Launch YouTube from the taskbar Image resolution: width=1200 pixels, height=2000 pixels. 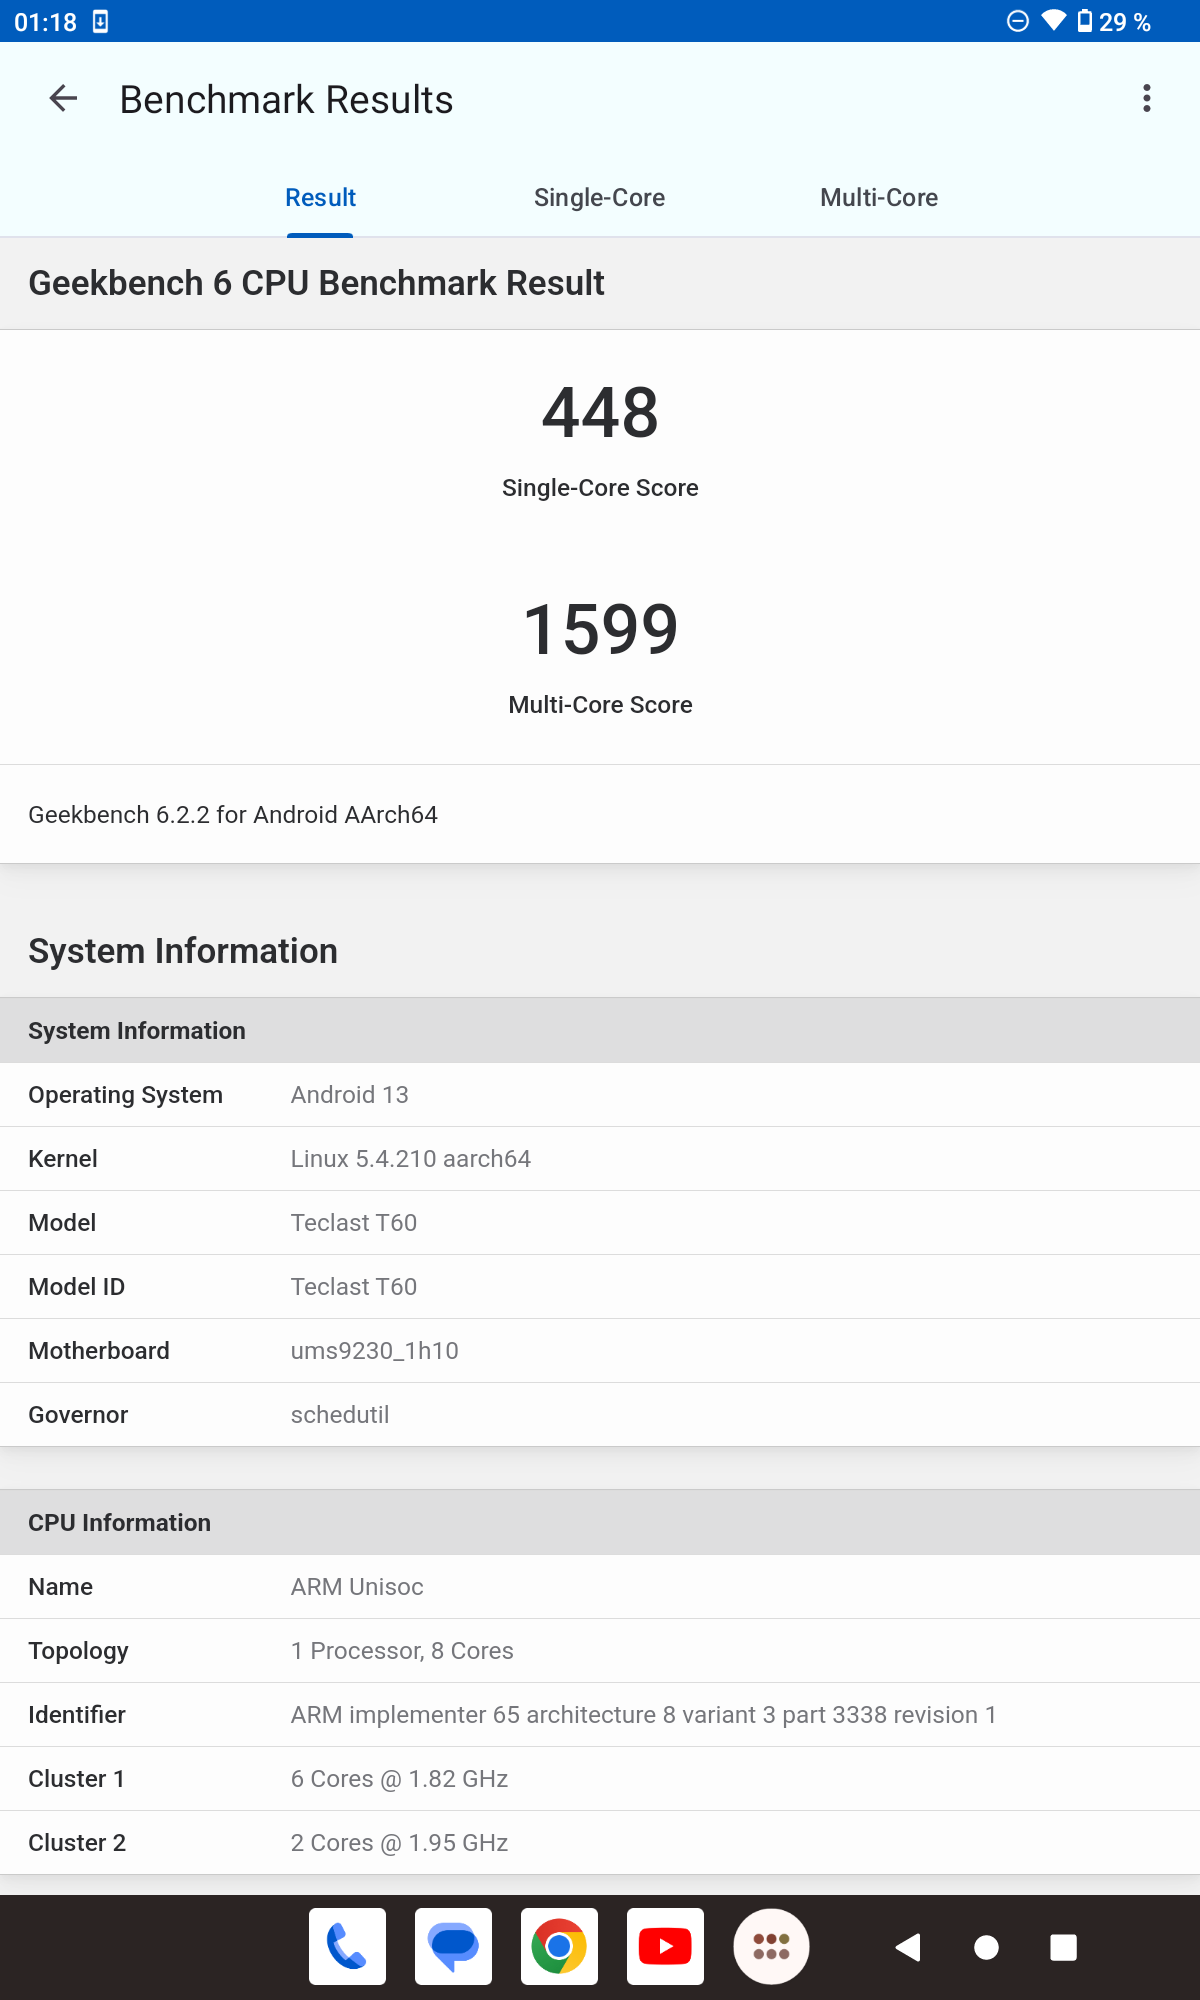tap(665, 1946)
